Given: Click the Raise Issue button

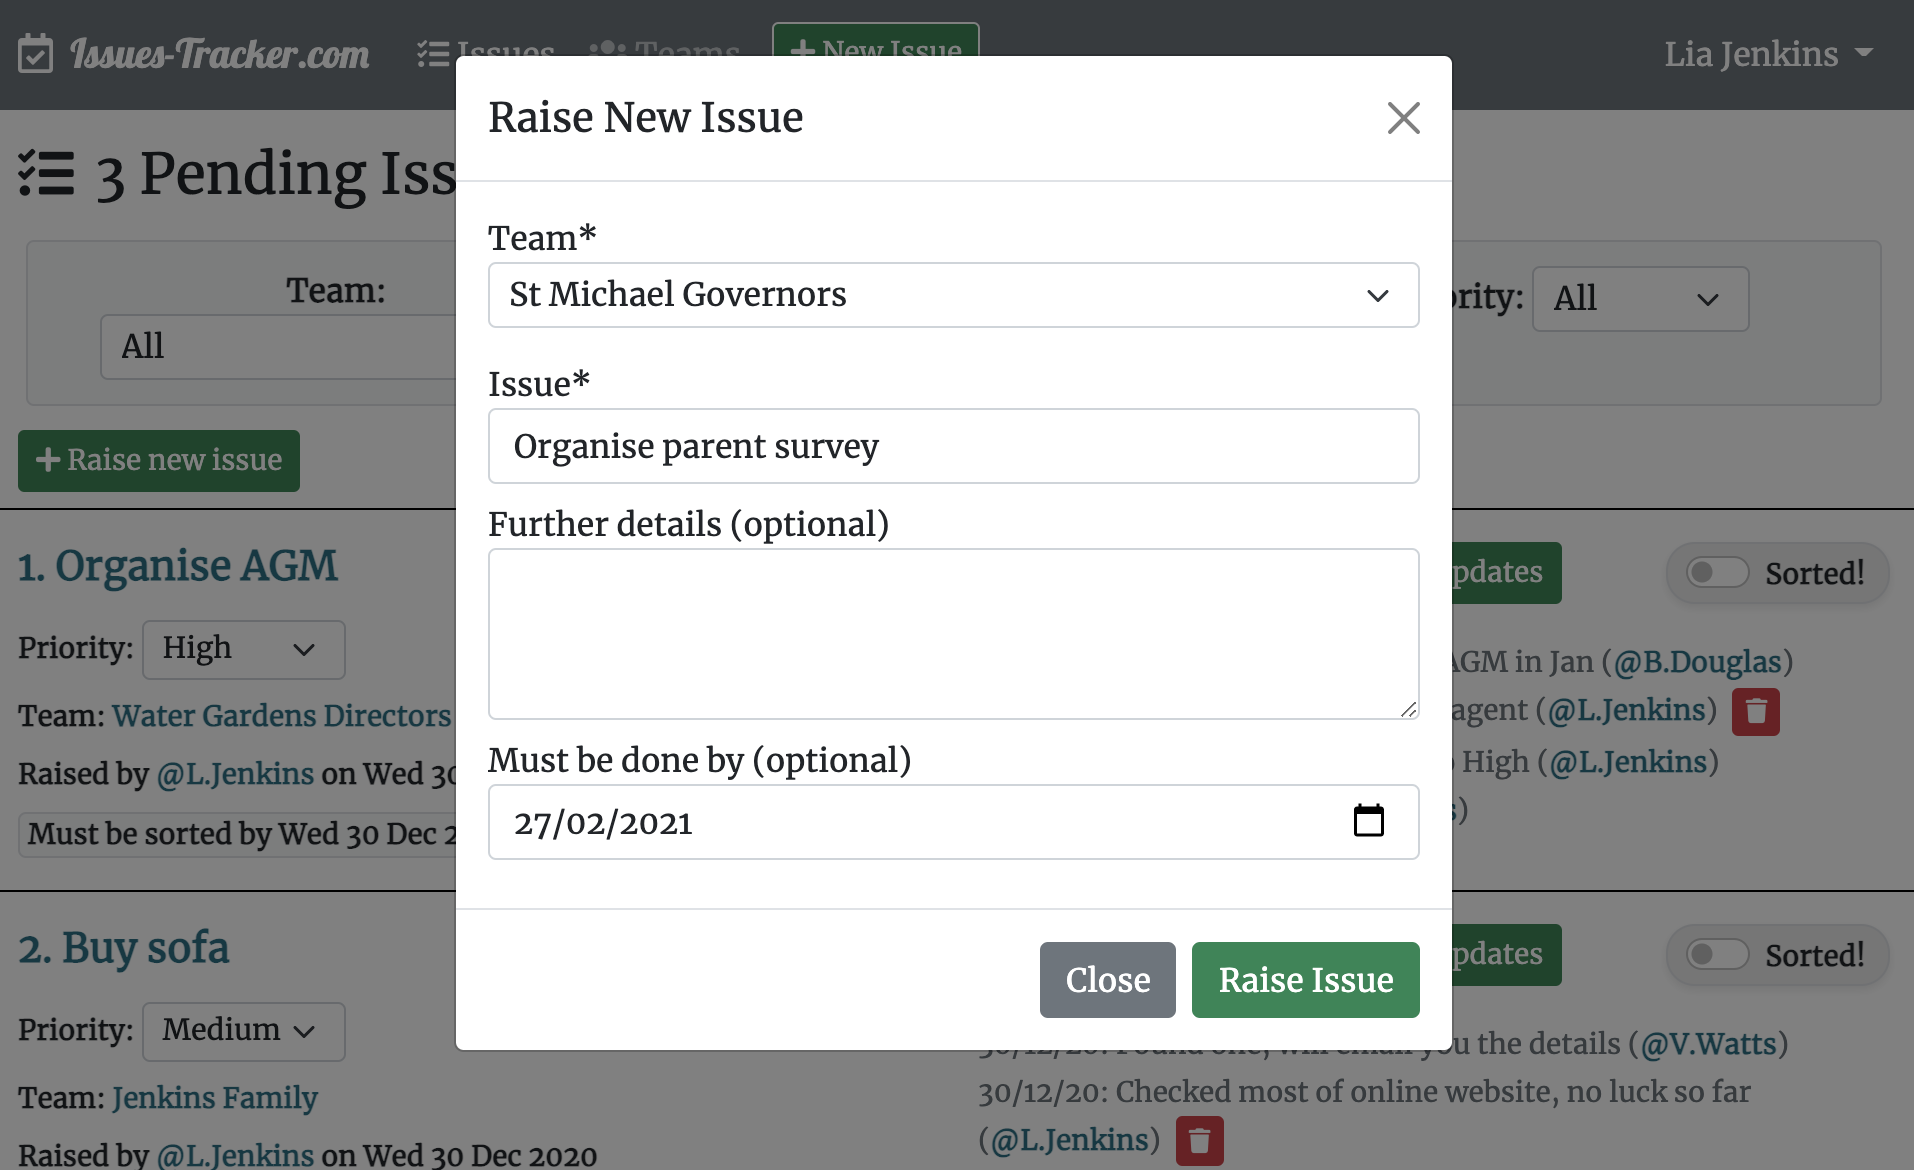Looking at the screenshot, I should [x=1305, y=980].
